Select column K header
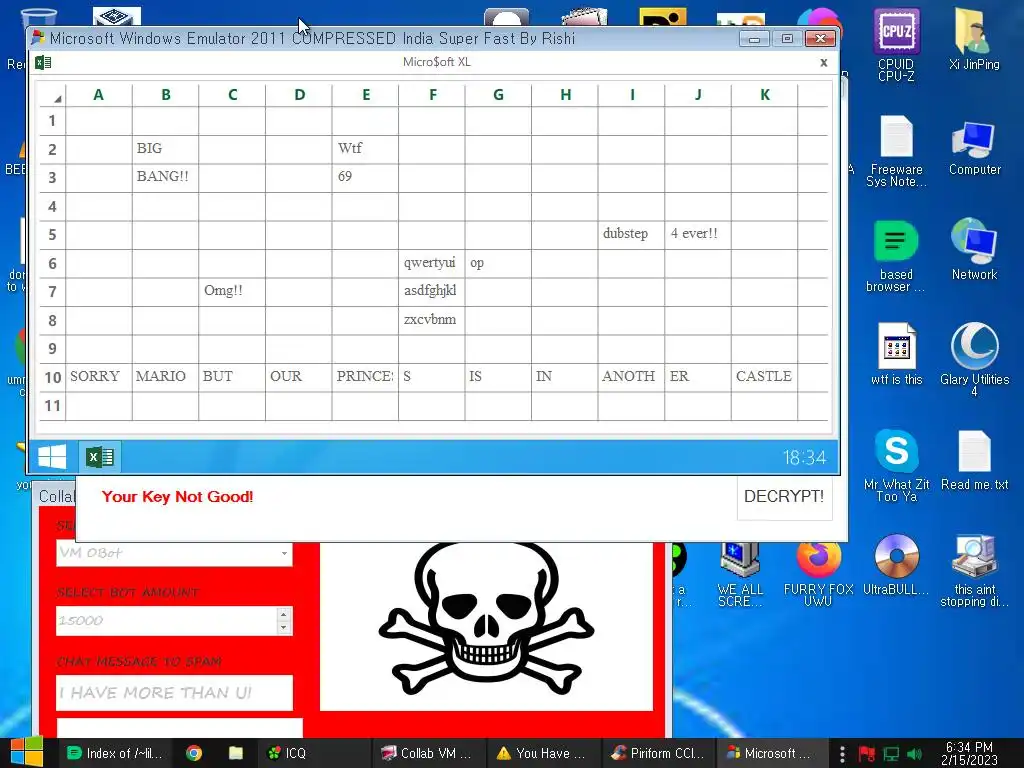 pos(765,95)
